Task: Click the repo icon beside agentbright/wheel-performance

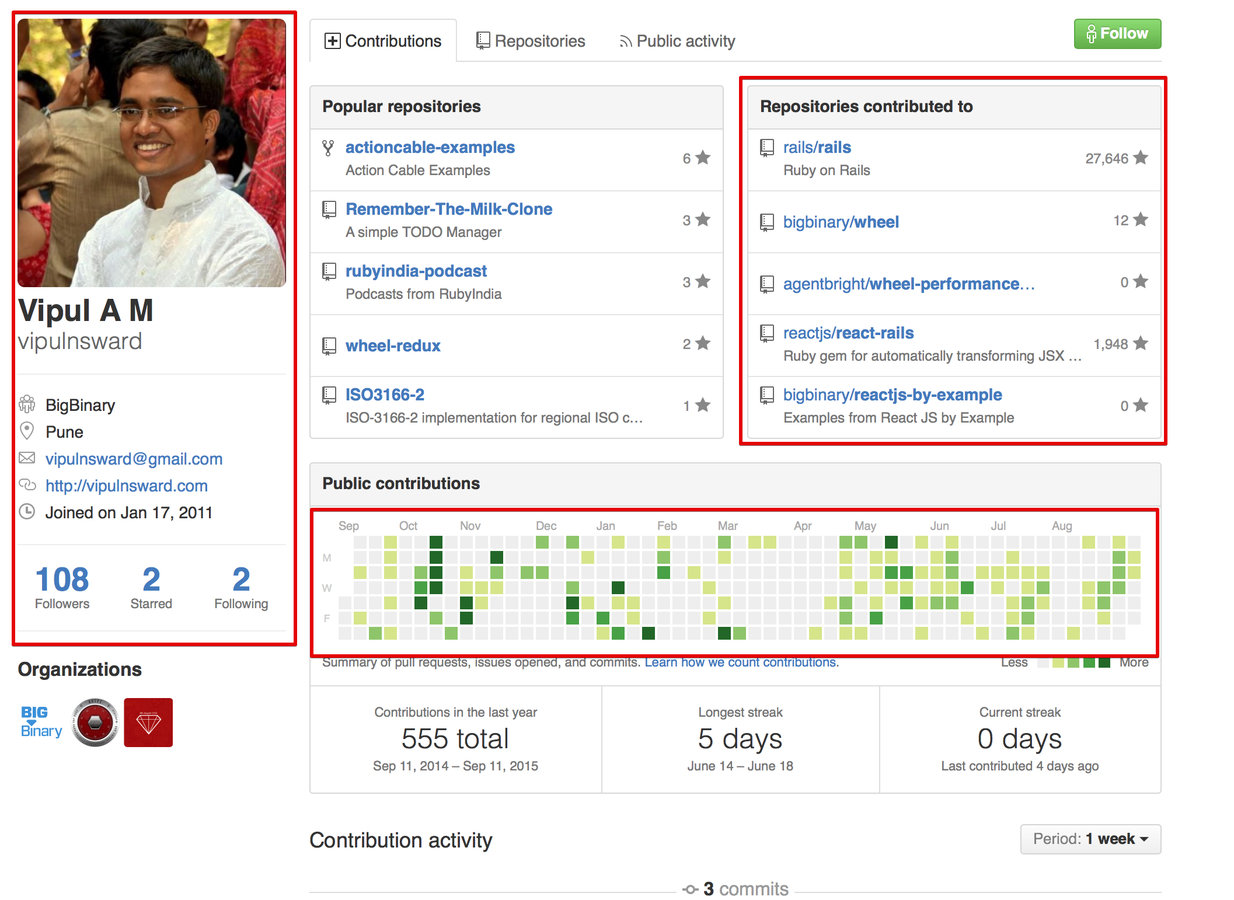Action: (x=767, y=284)
